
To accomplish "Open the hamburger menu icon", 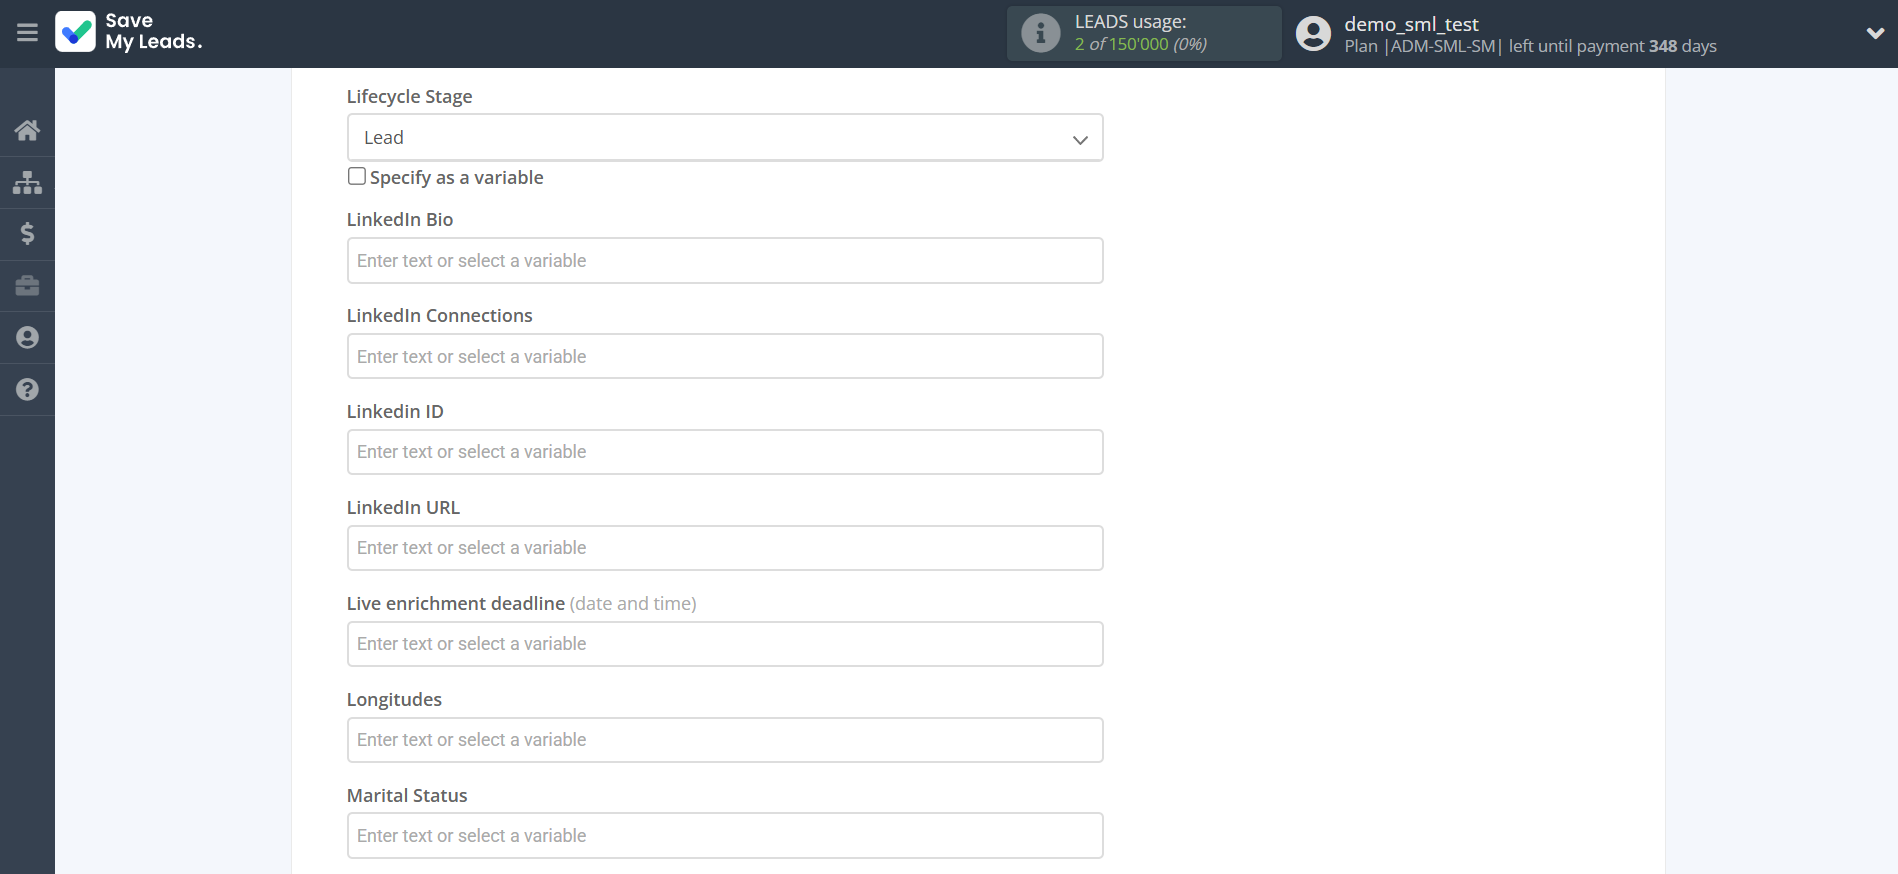I will click(x=27, y=33).
